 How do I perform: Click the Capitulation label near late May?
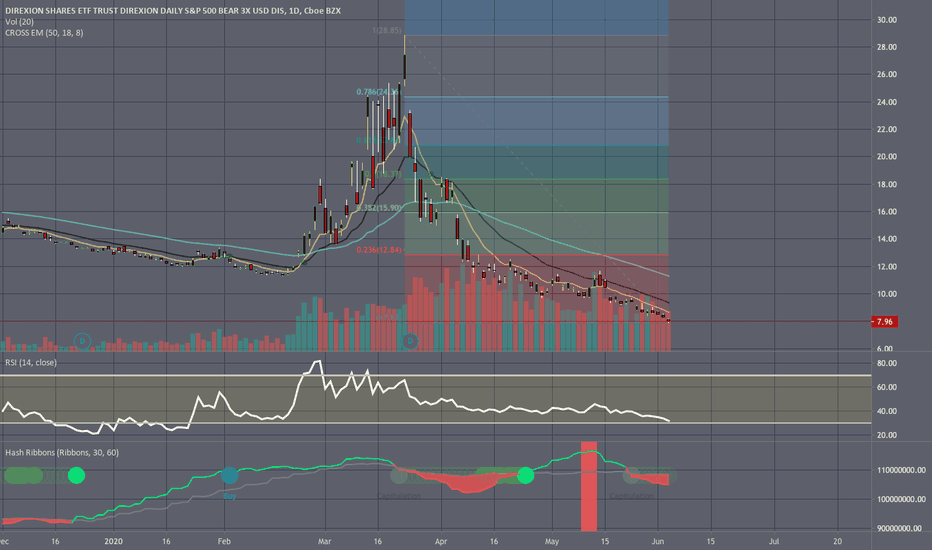(631, 496)
